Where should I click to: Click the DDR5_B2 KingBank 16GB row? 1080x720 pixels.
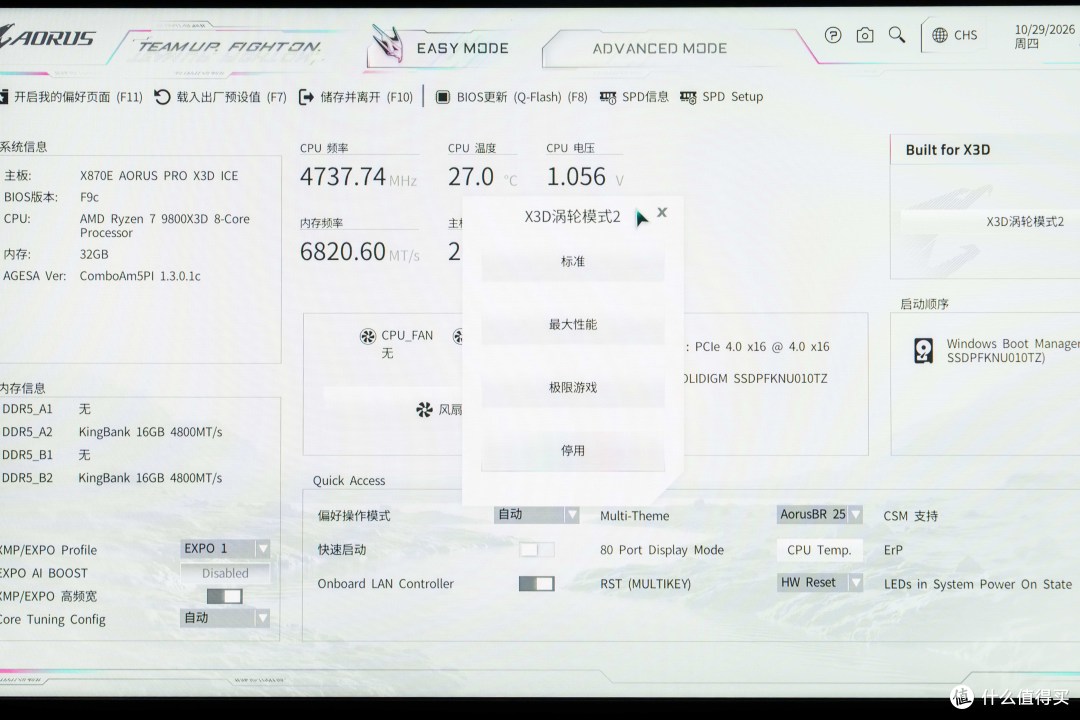pos(113,477)
